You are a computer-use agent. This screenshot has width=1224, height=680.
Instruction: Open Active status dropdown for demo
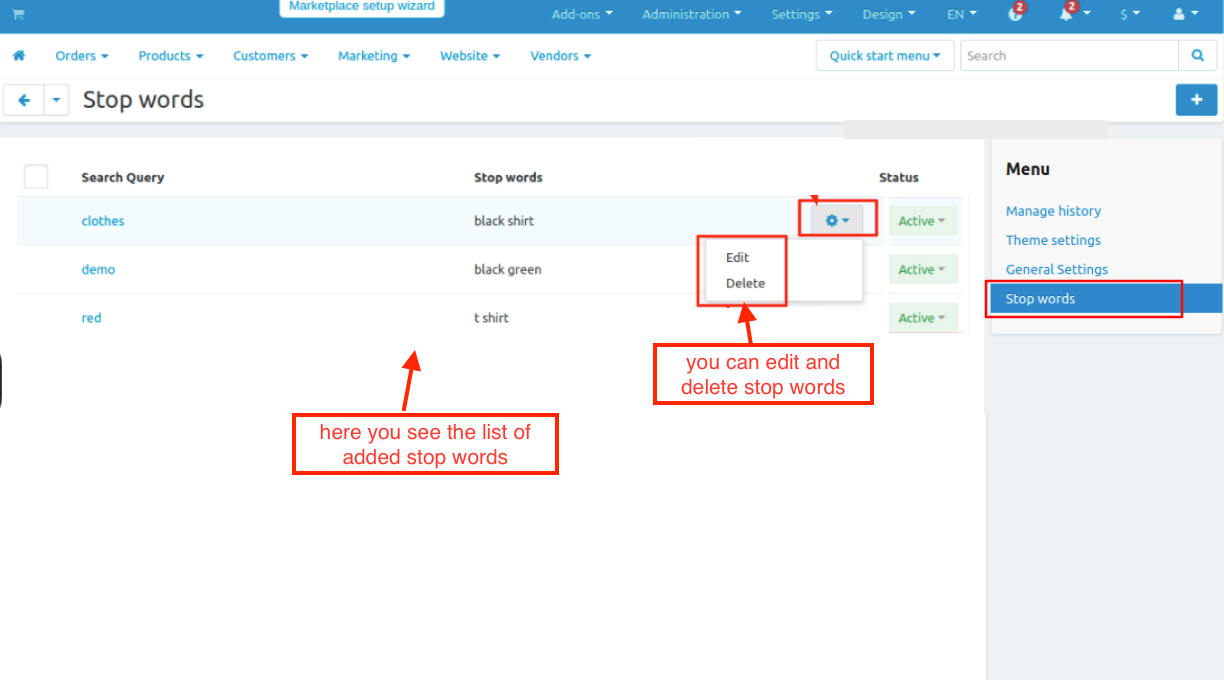click(x=922, y=269)
